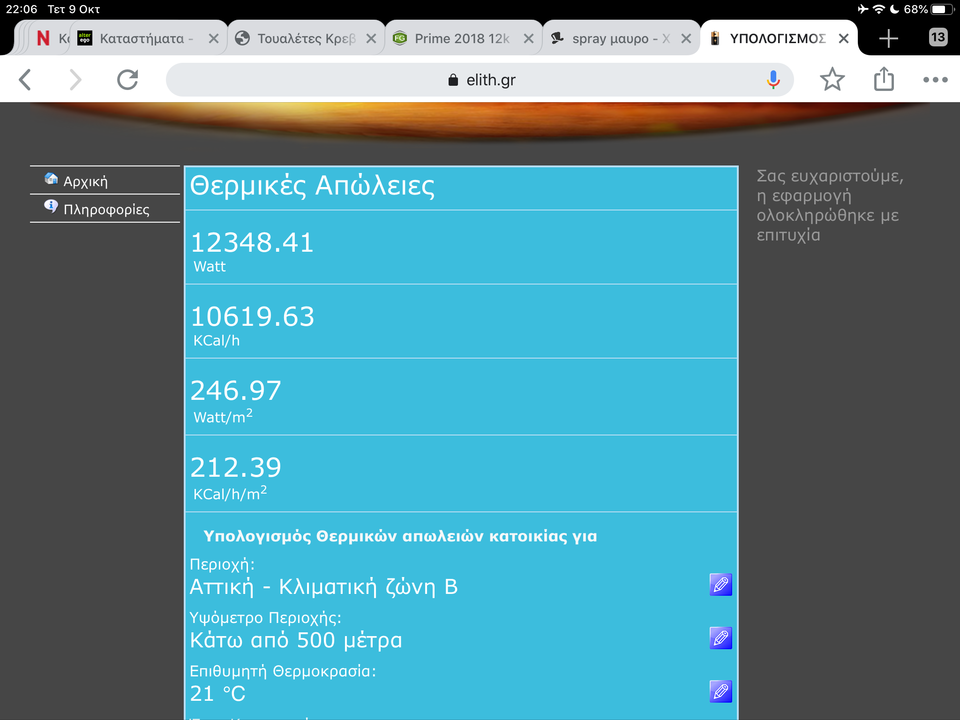The image size is (960, 720).
Task: Go forward with the forward arrow
Action: (x=75, y=80)
